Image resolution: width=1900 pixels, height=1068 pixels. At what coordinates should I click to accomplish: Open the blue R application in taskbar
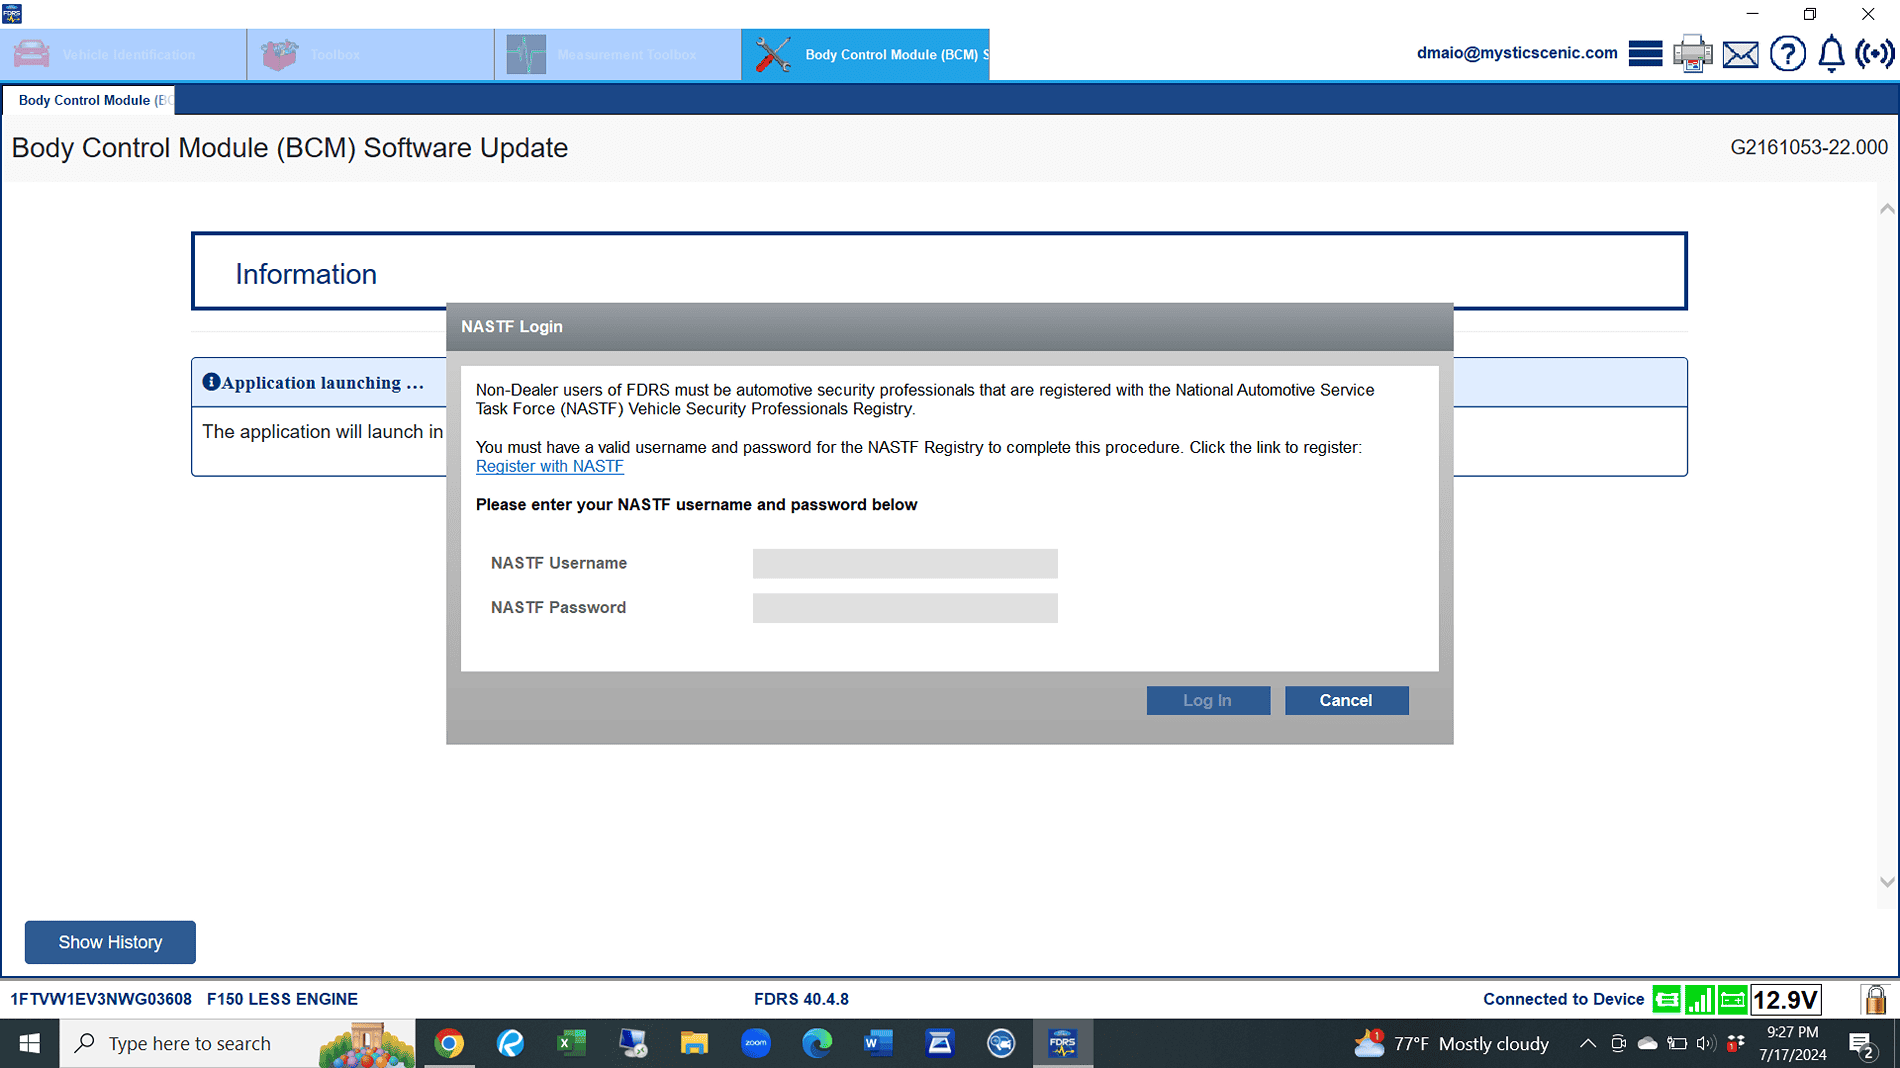click(510, 1043)
